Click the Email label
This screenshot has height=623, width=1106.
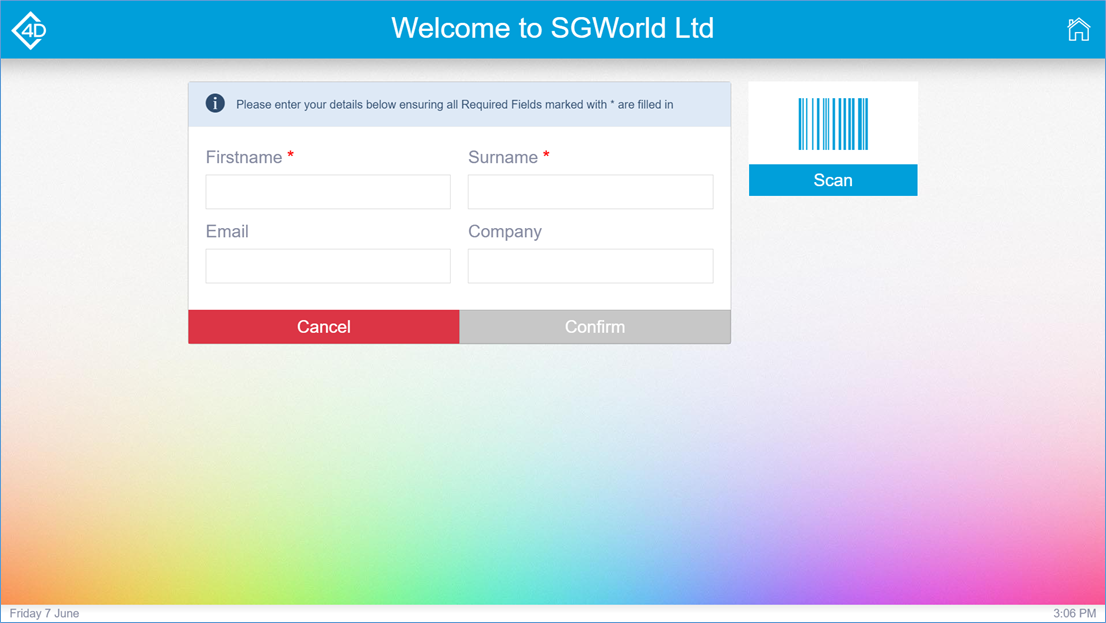[x=227, y=231]
